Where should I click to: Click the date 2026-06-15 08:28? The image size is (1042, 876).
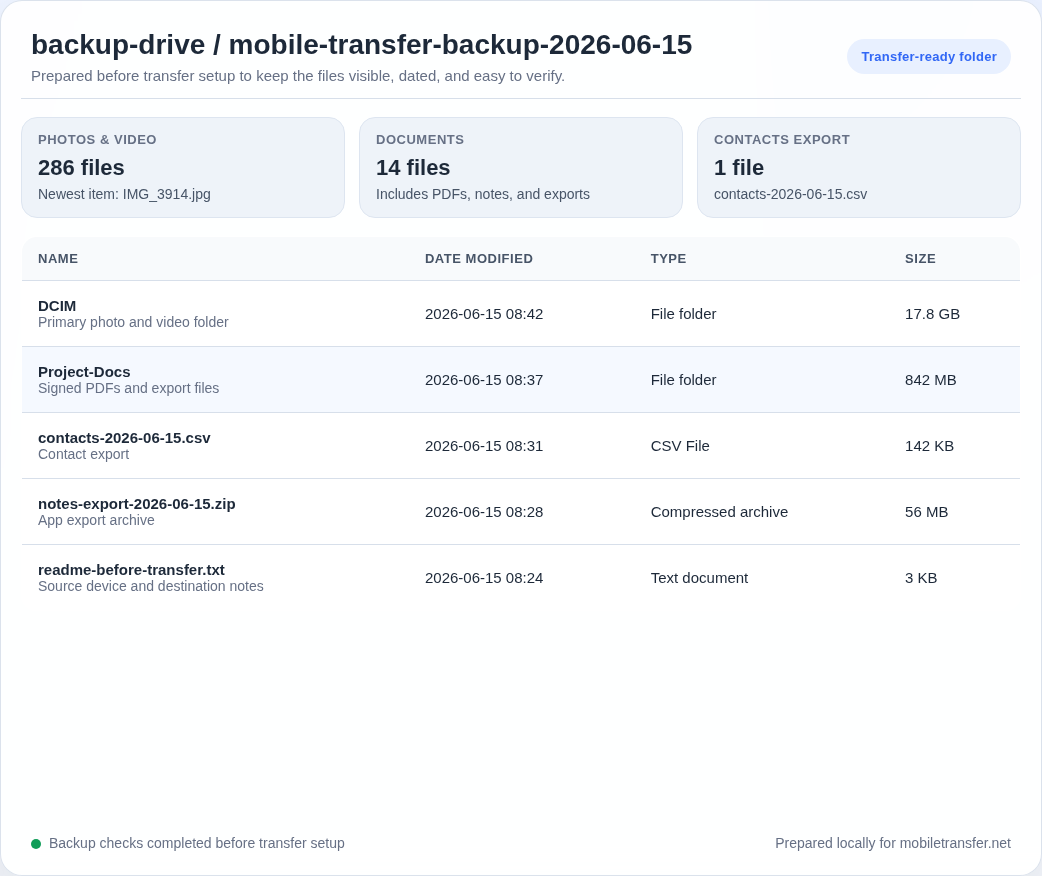(484, 512)
